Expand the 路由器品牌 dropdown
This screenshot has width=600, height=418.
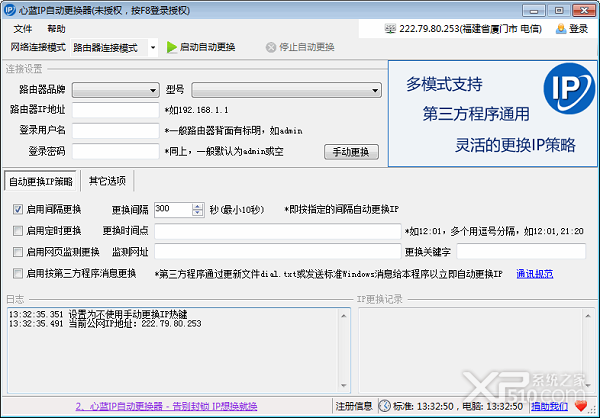(116, 90)
